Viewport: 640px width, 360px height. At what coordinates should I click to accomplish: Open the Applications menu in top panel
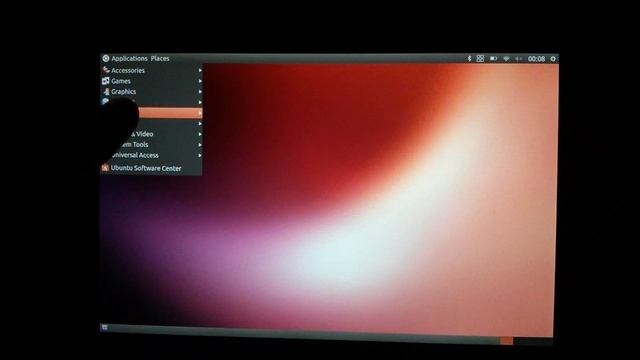tap(129, 58)
